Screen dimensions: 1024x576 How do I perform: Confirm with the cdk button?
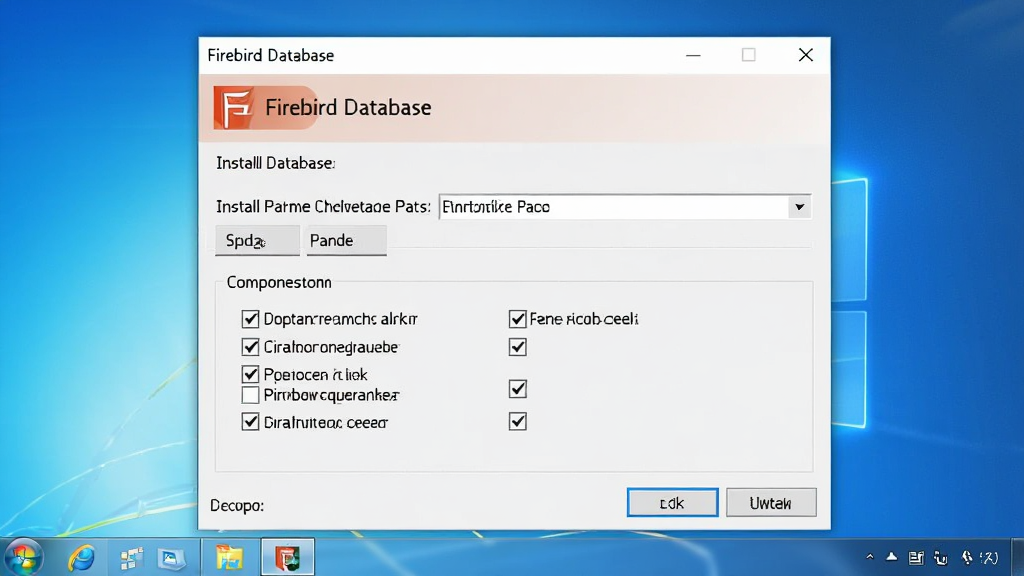coord(673,503)
